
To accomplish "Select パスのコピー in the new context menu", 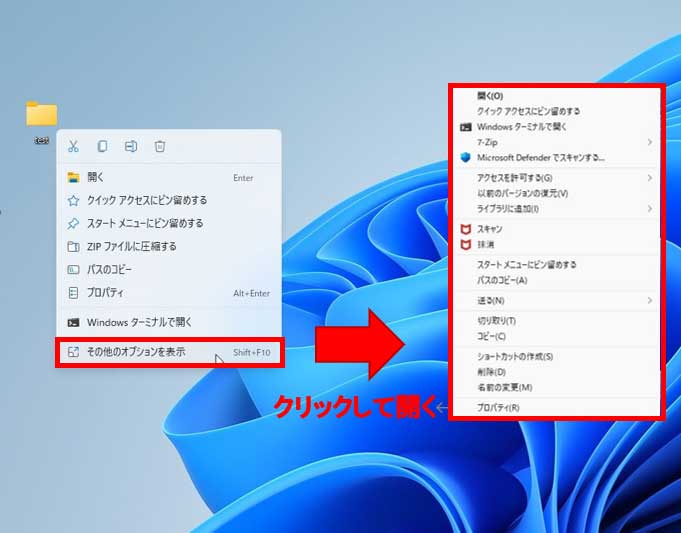I will click(x=109, y=269).
